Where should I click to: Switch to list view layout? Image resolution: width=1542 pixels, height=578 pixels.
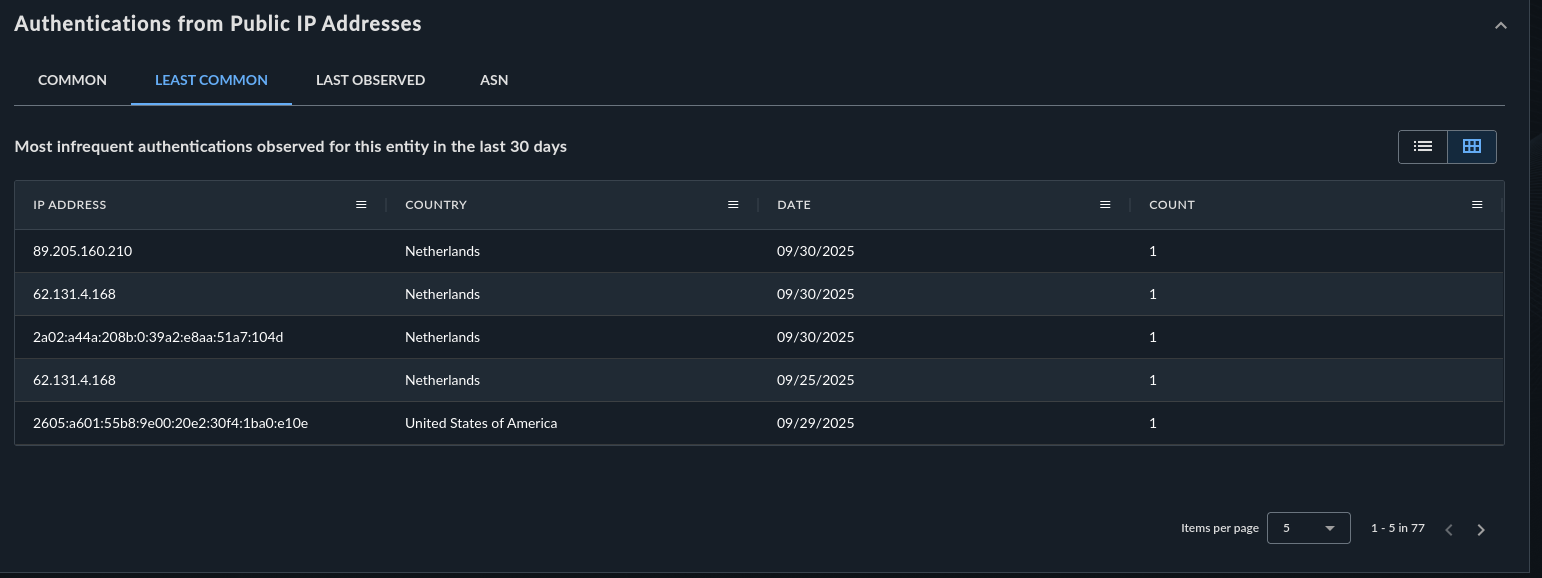coord(1423,146)
